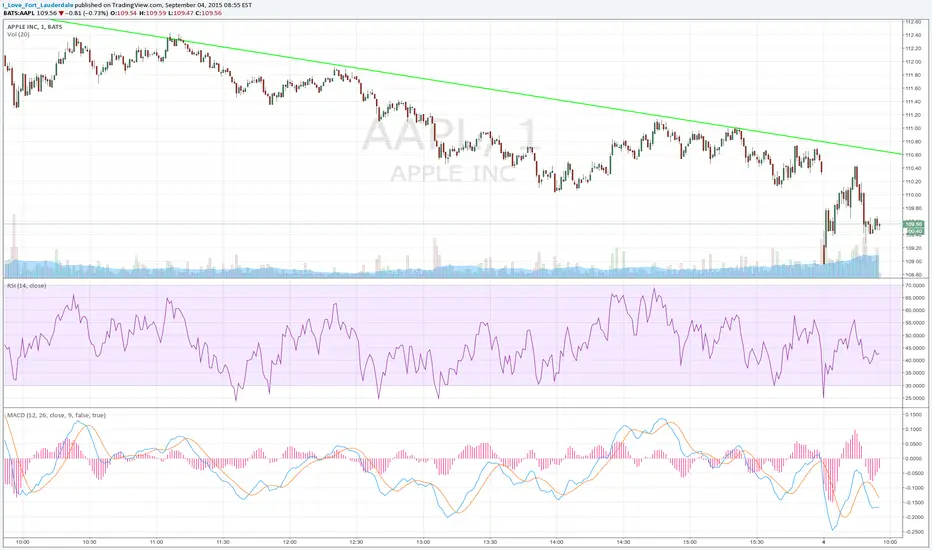The image size is (932, 550).
Task: Click the 110.60 price axis label
Action: (x=912, y=155)
